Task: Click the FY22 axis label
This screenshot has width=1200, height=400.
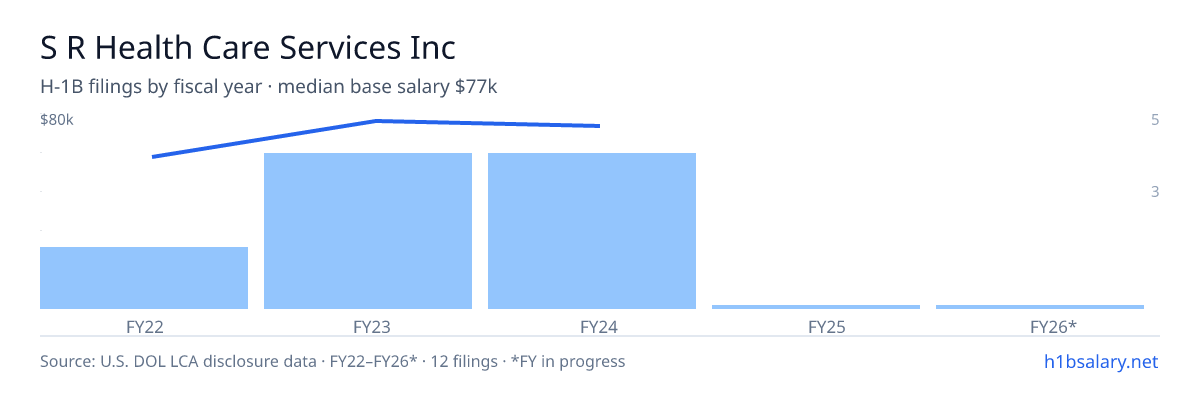Action: 144,326
